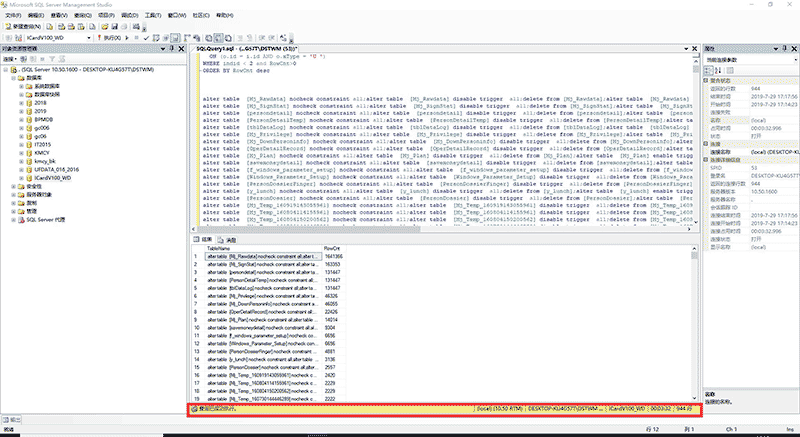The height and width of the screenshot is (437, 800).
Task: Click the RowCnt cell 1641366
Action: tap(334, 256)
